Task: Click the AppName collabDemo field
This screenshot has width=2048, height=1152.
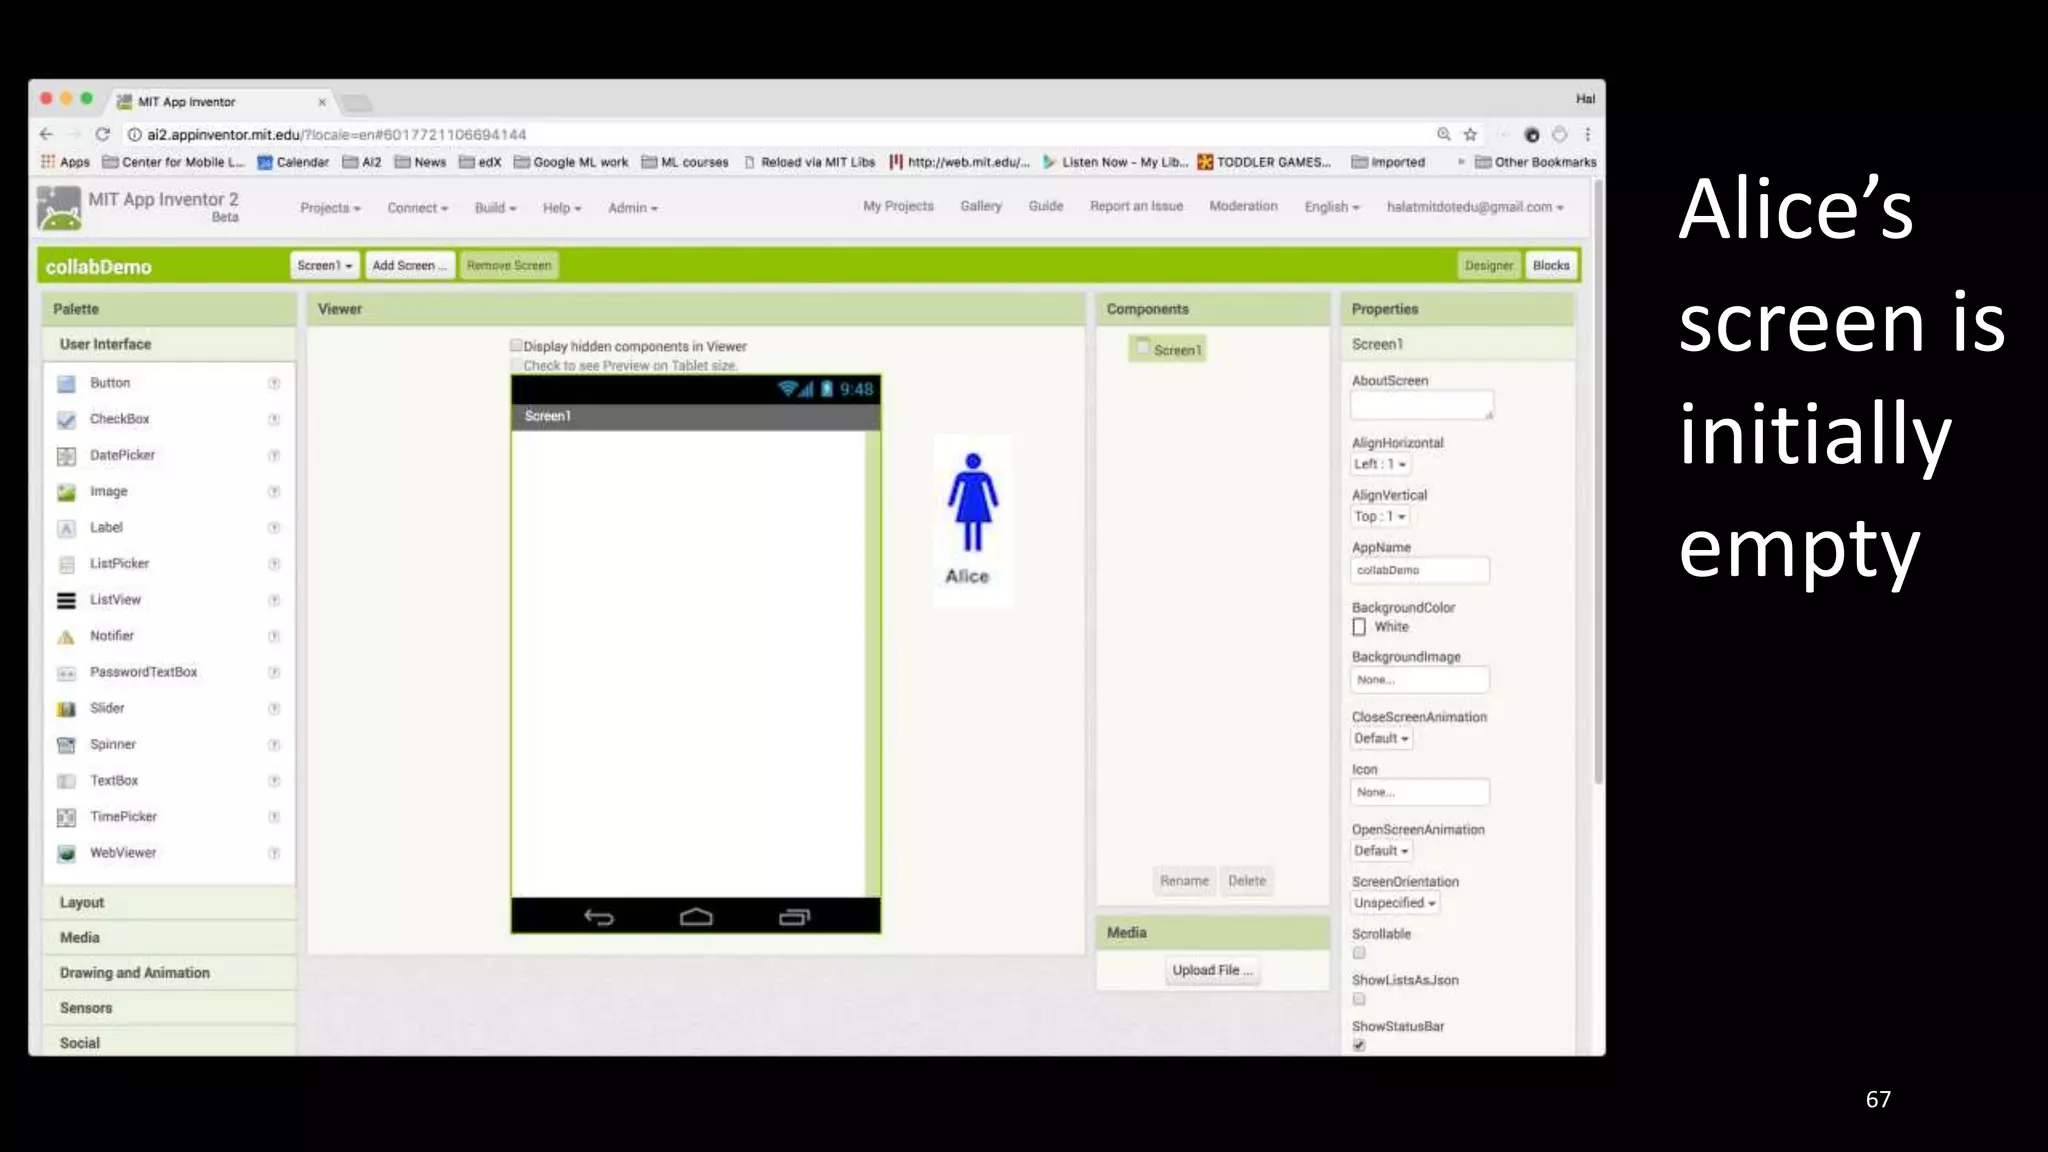Action: point(1420,570)
